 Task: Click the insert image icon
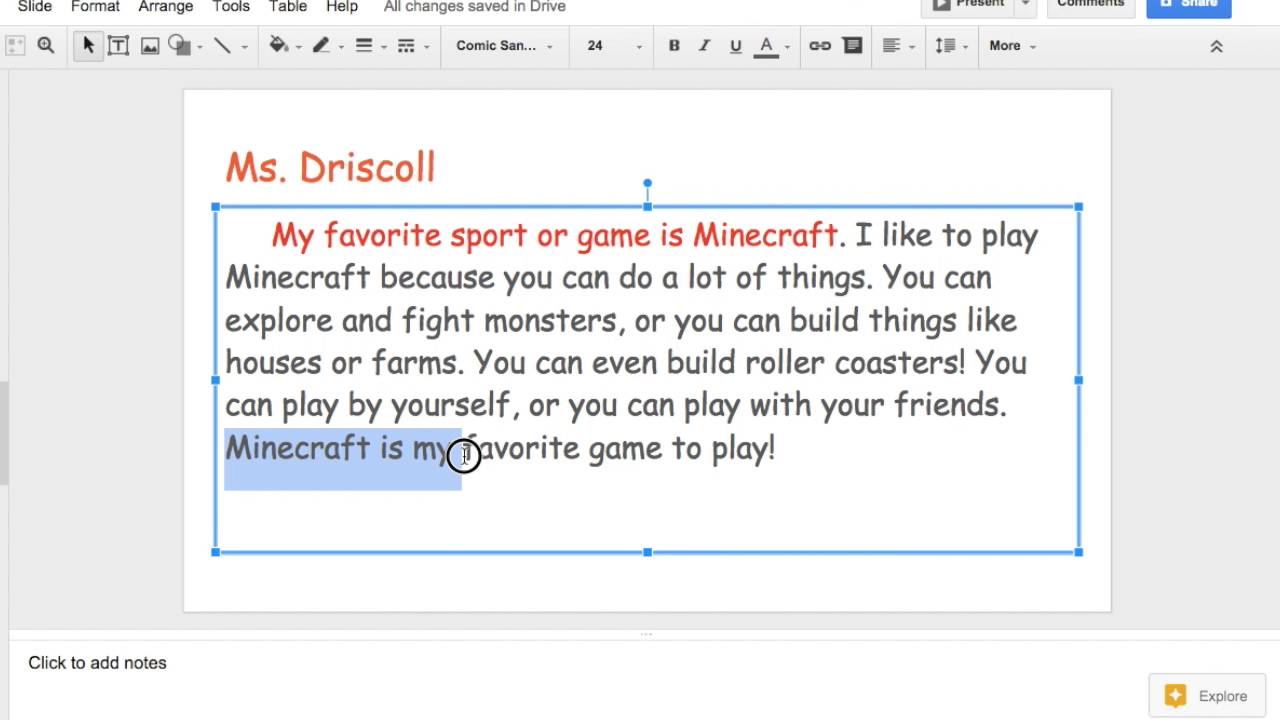150,45
